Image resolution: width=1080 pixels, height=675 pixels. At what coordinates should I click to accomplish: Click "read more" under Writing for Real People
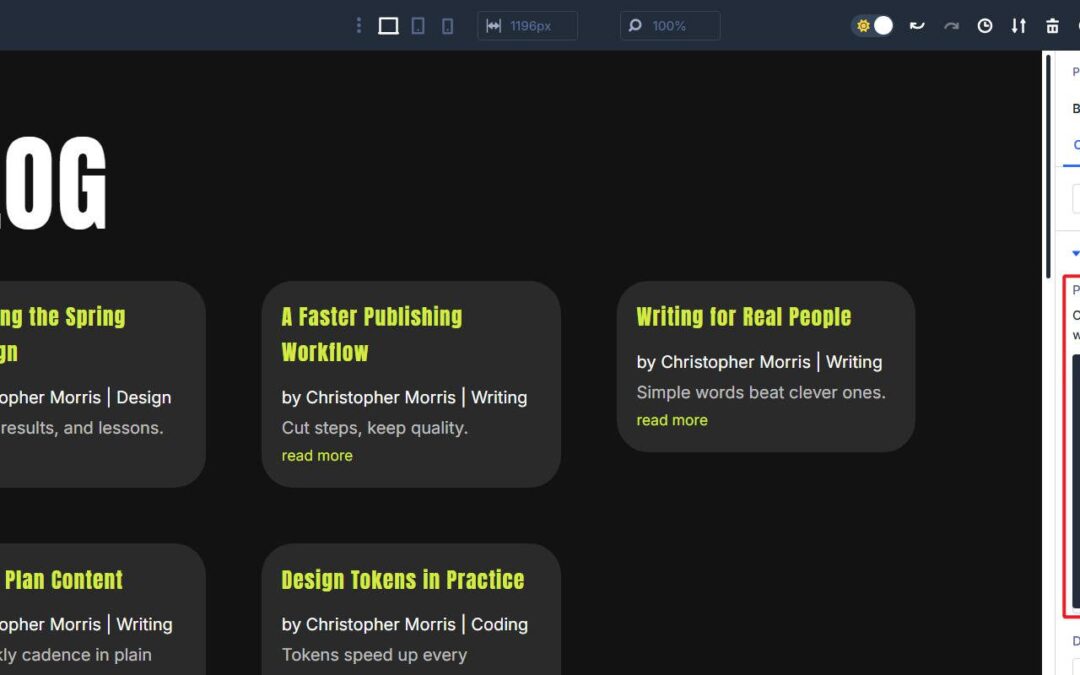click(671, 420)
